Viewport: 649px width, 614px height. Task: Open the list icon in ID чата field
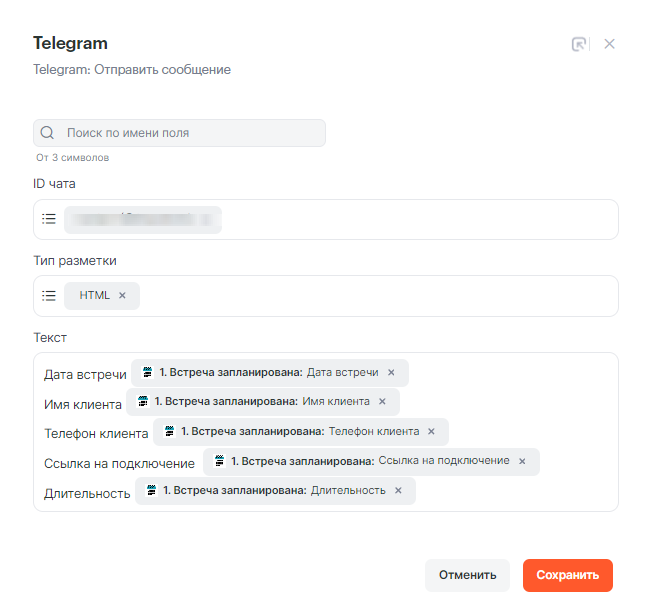click(49, 219)
